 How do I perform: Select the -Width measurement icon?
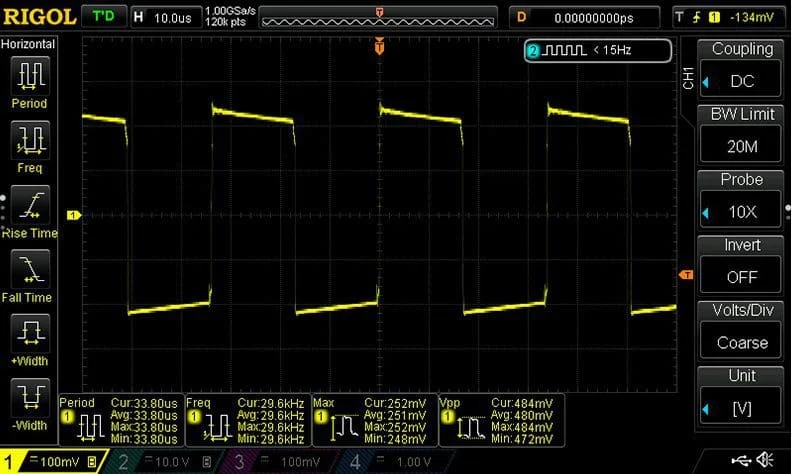30,397
